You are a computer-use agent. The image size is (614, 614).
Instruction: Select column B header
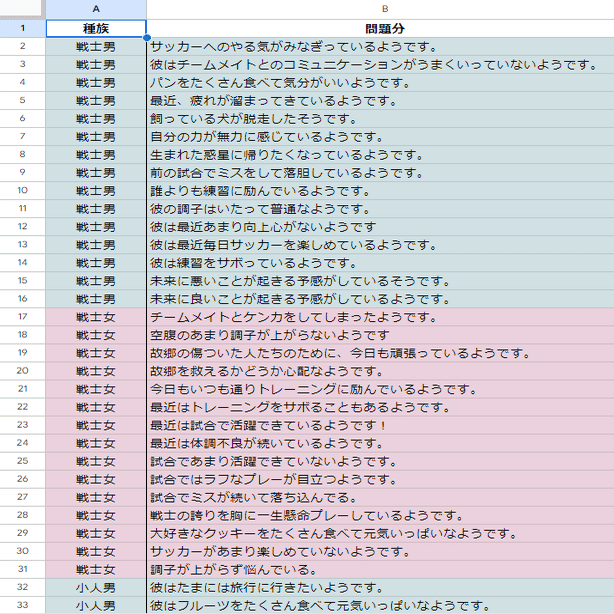click(380, 9)
